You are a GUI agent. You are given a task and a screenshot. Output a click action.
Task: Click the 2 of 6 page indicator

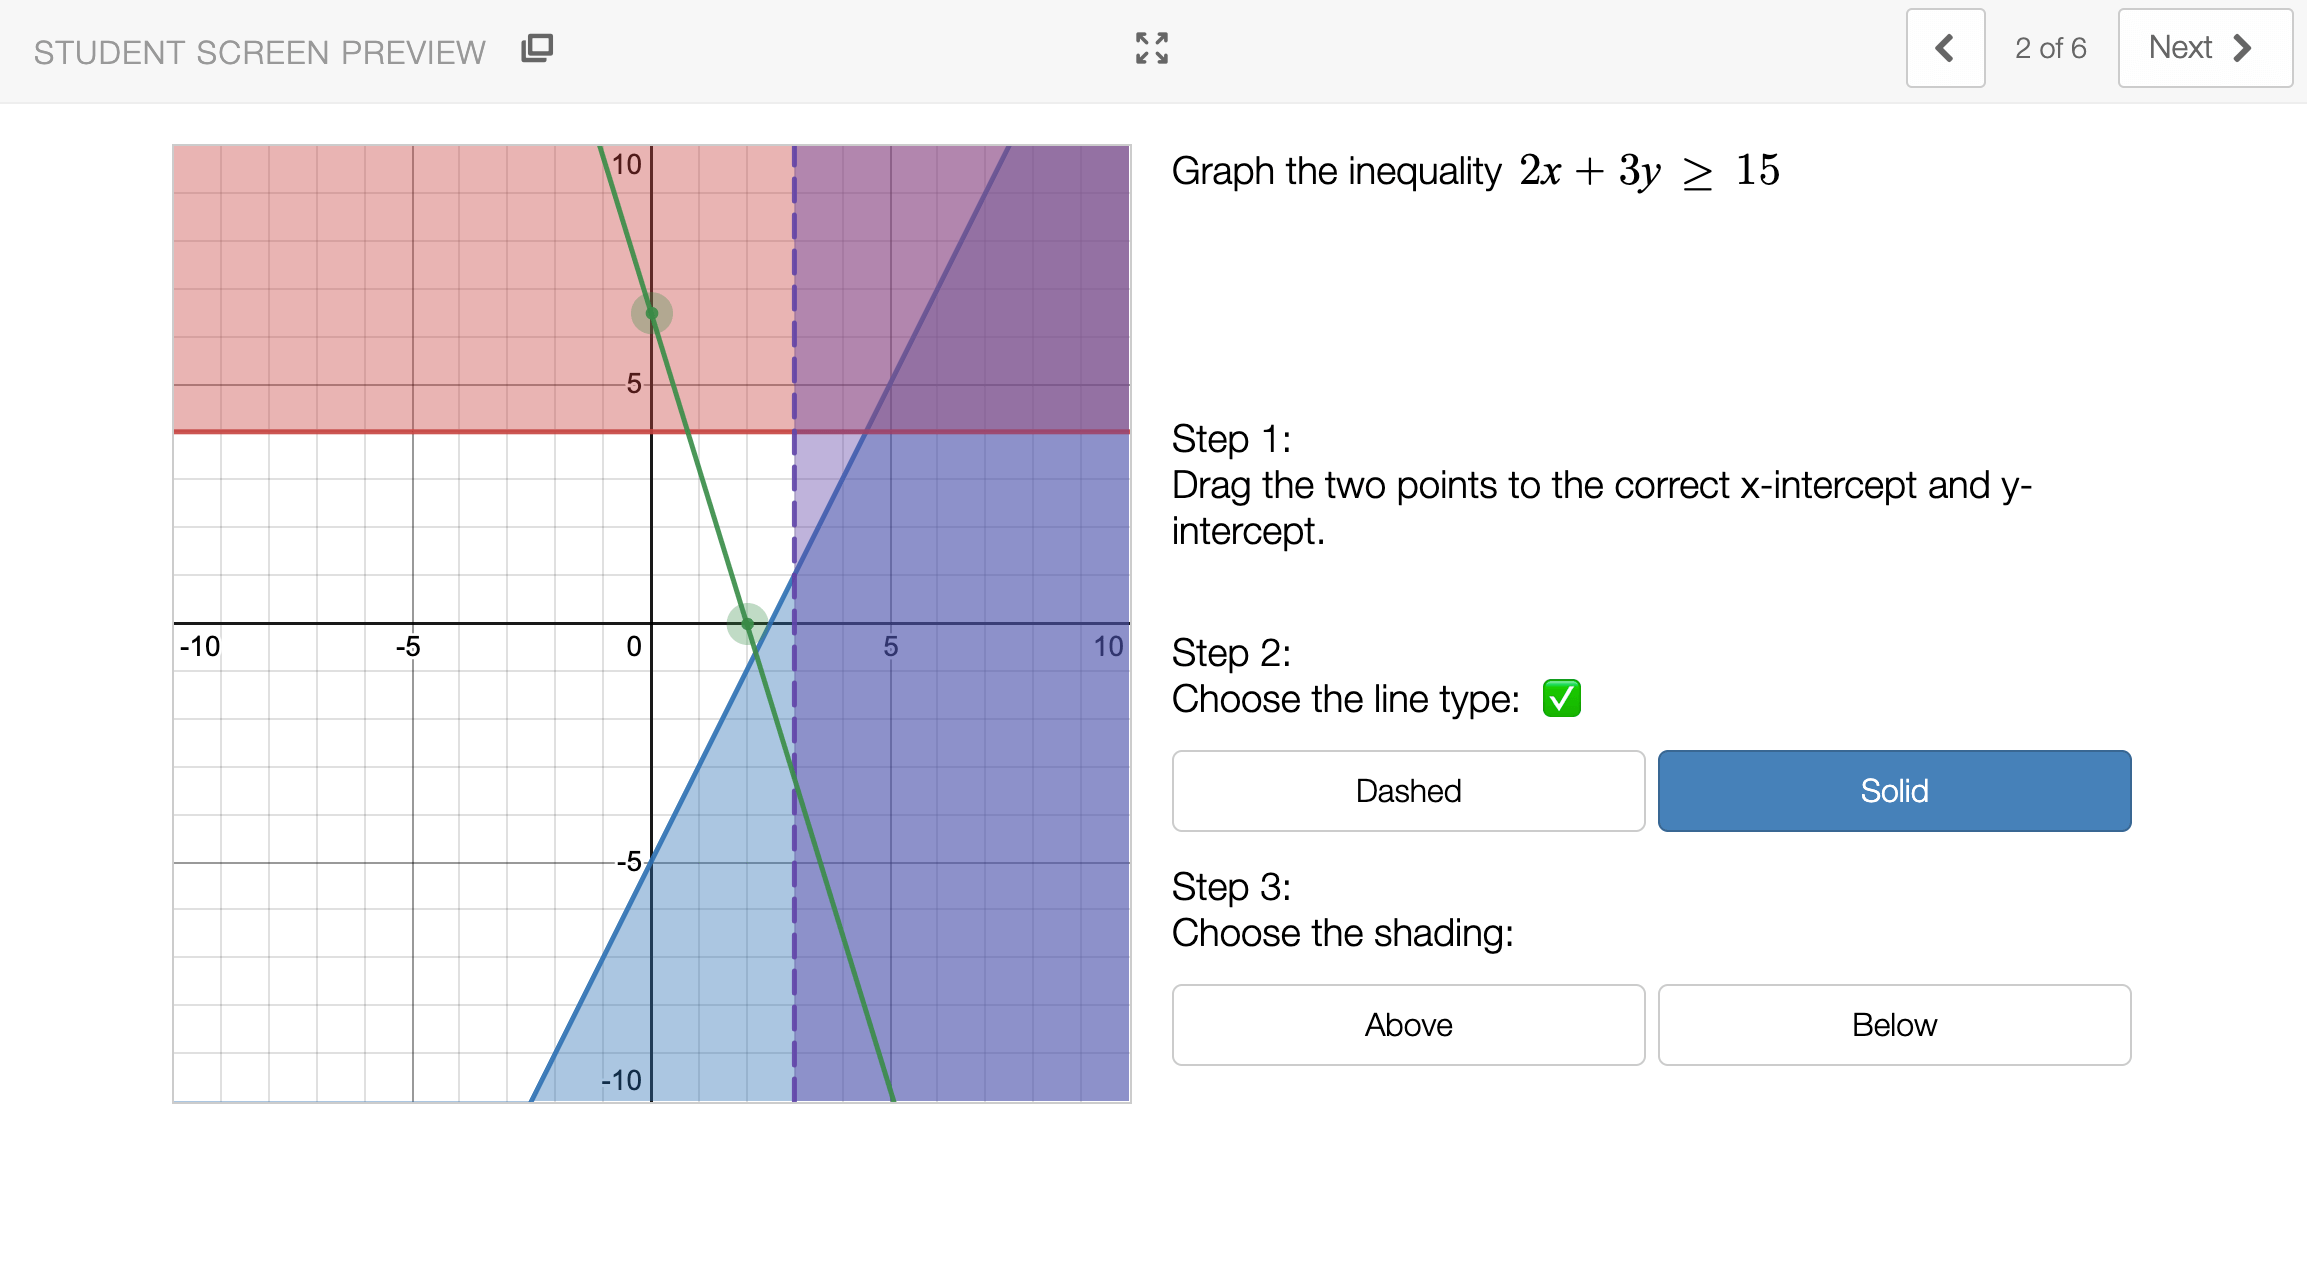[2050, 48]
